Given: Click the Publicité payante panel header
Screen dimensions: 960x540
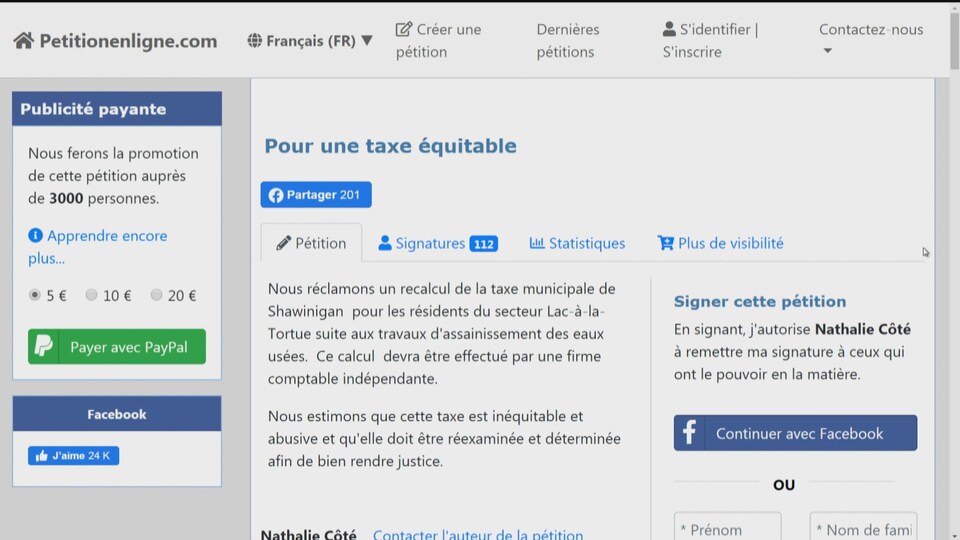Looking at the screenshot, I should (x=117, y=109).
